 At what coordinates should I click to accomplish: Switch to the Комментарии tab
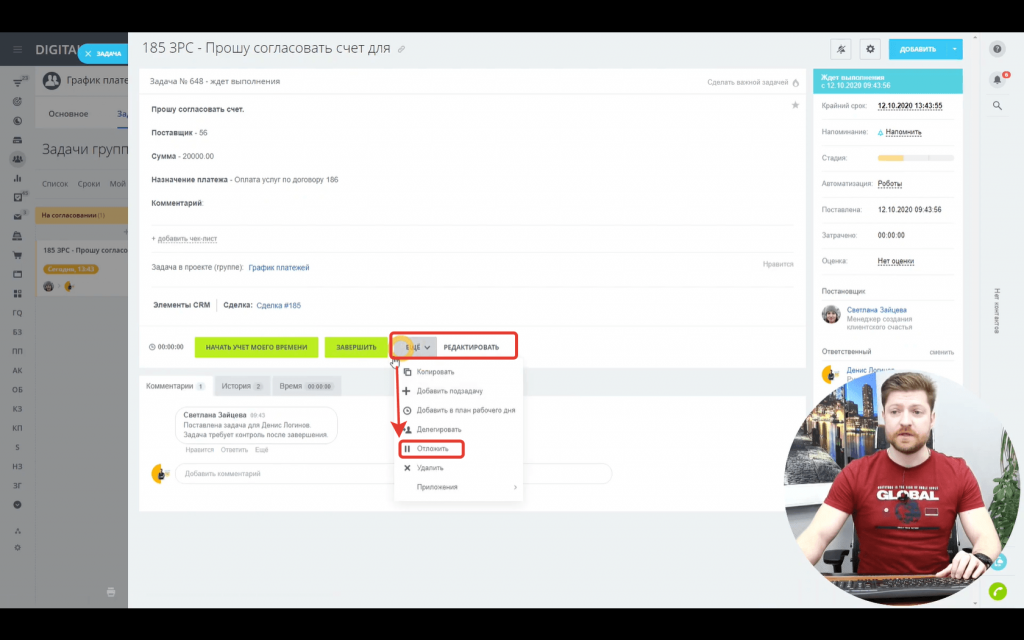[x=176, y=386]
